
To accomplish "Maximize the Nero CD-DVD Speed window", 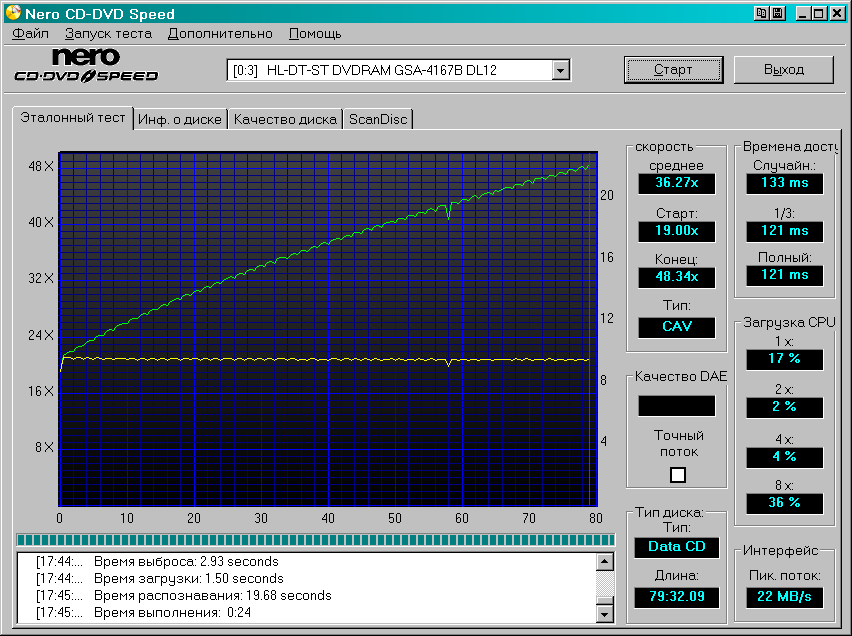I will pyautogui.click(x=819, y=14).
